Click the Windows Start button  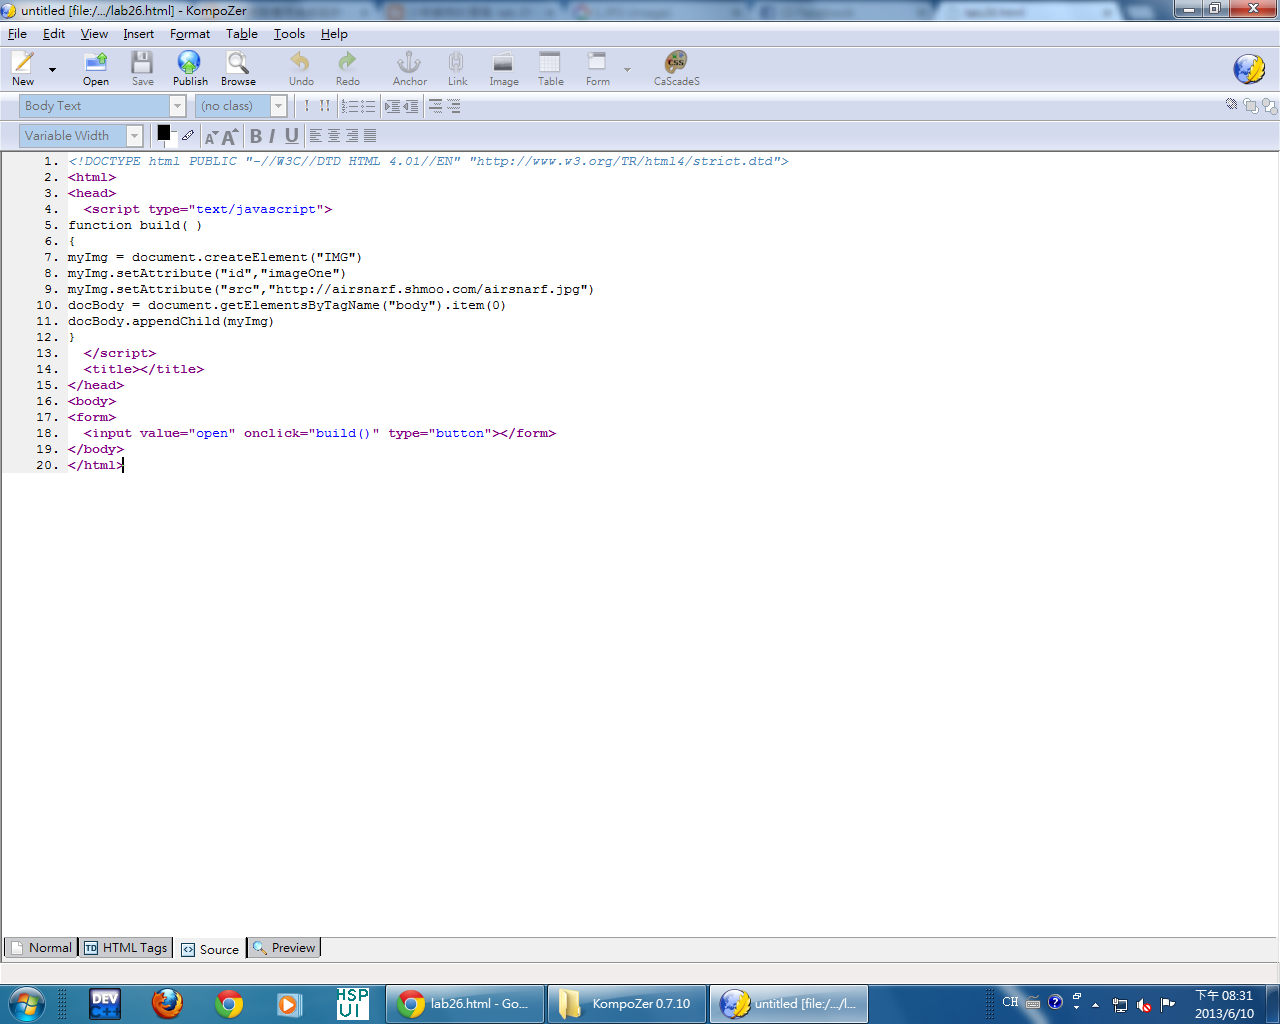[26, 1003]
